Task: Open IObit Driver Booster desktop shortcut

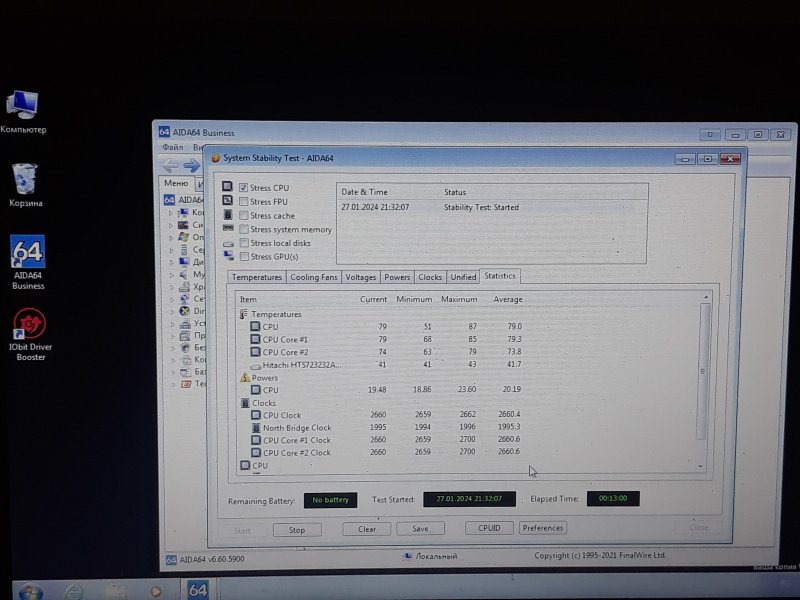Action: 29,325
